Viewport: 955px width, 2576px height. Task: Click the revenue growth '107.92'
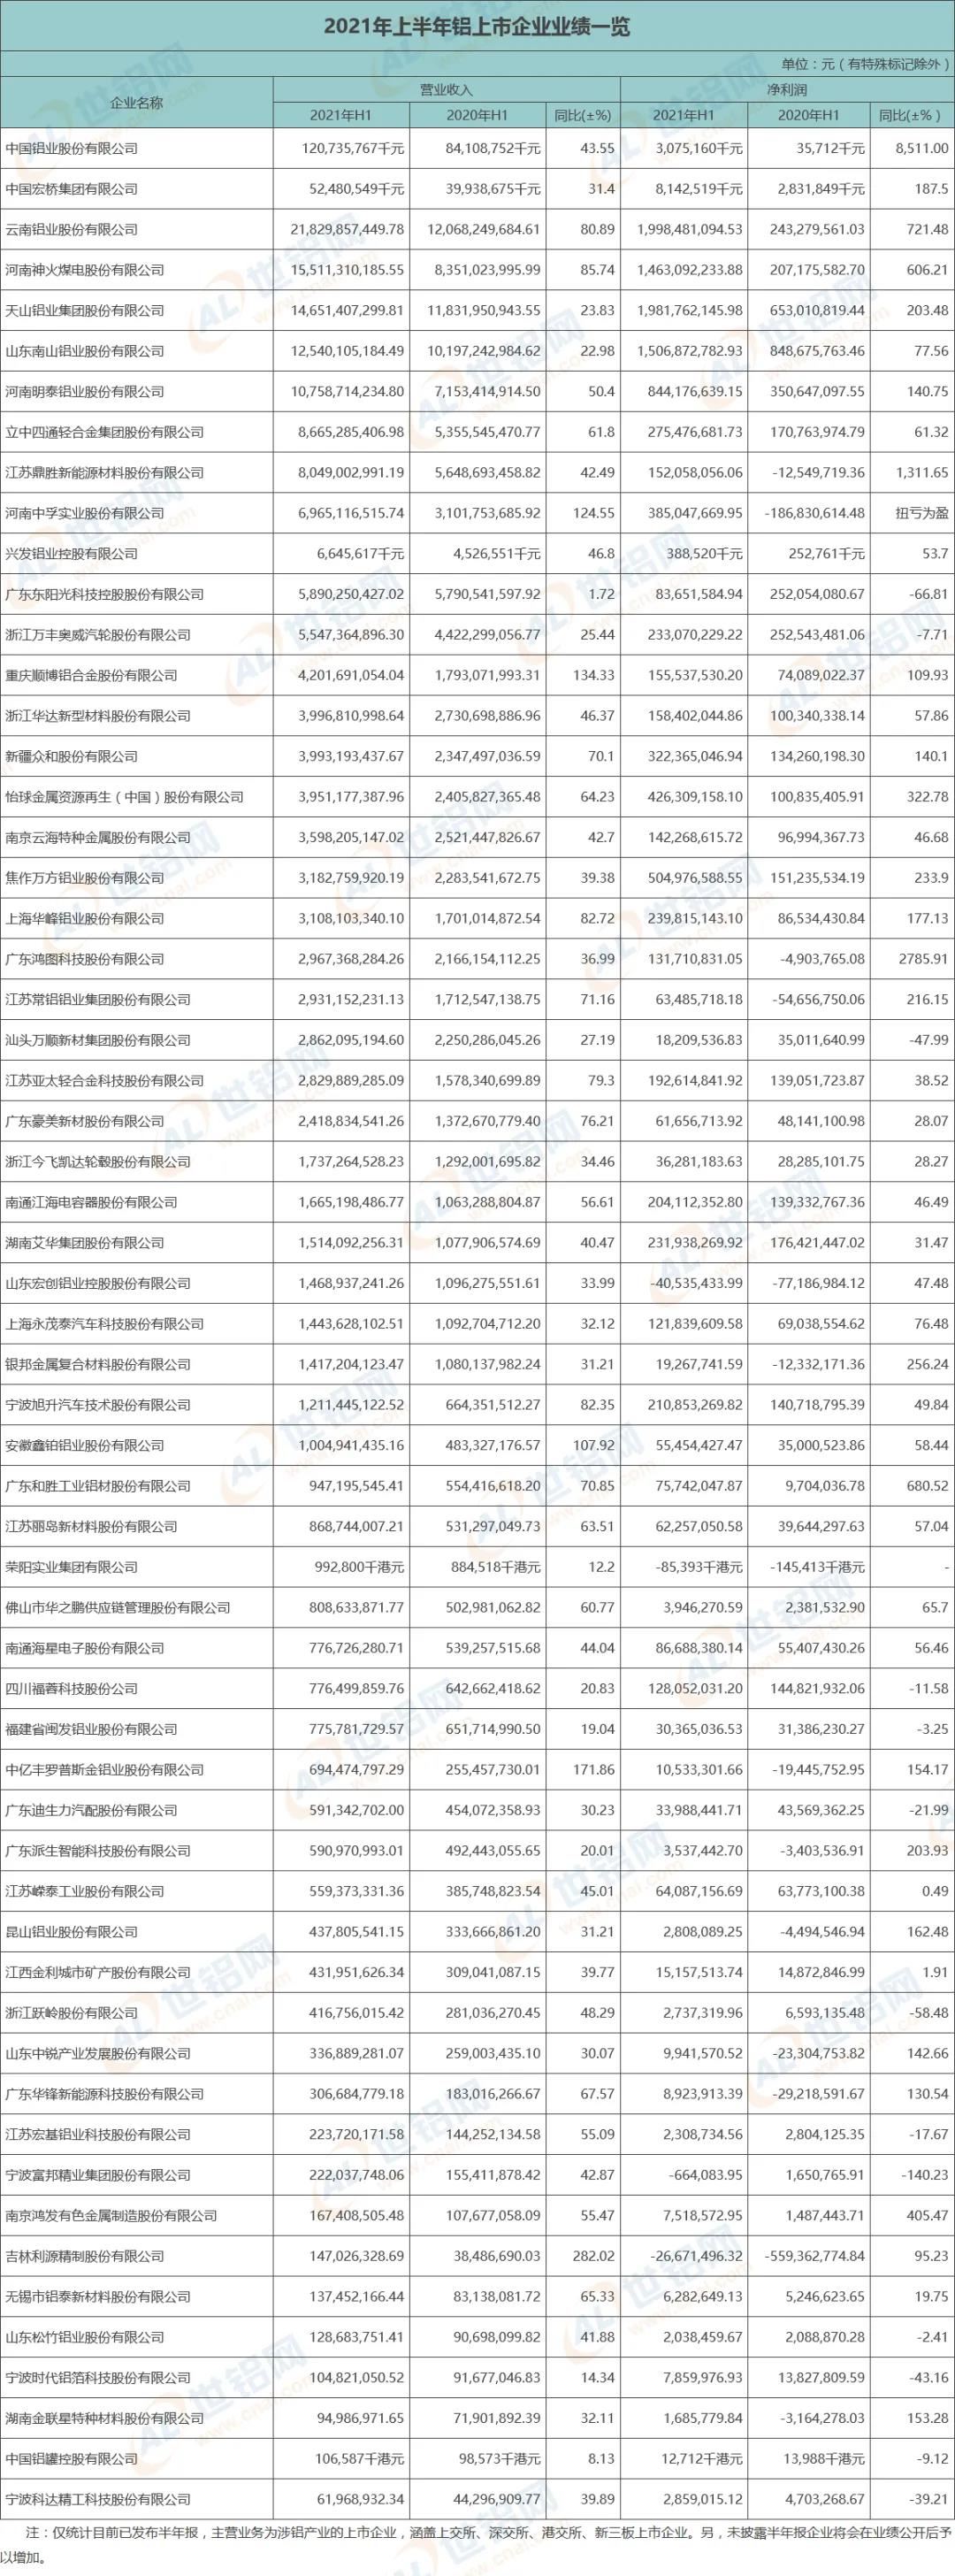[x=593, y=1445]
